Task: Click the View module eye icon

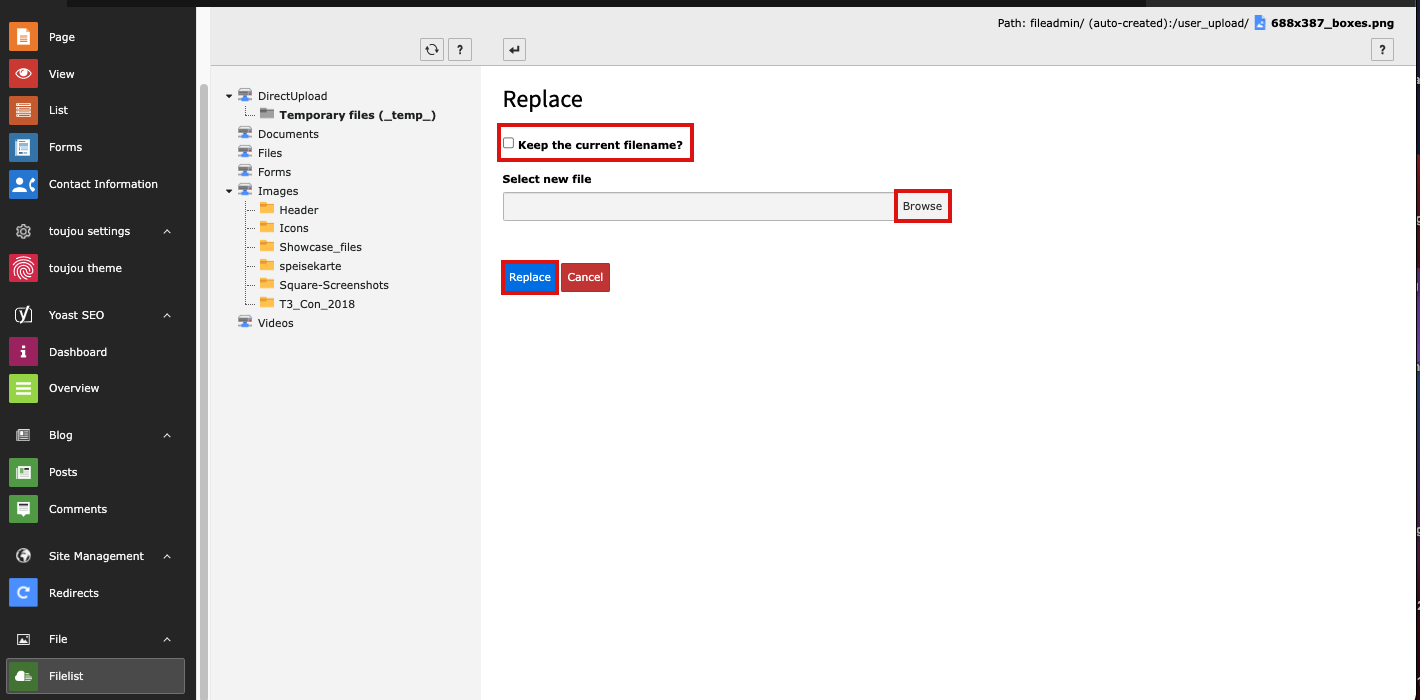Action: click(24, 74)
